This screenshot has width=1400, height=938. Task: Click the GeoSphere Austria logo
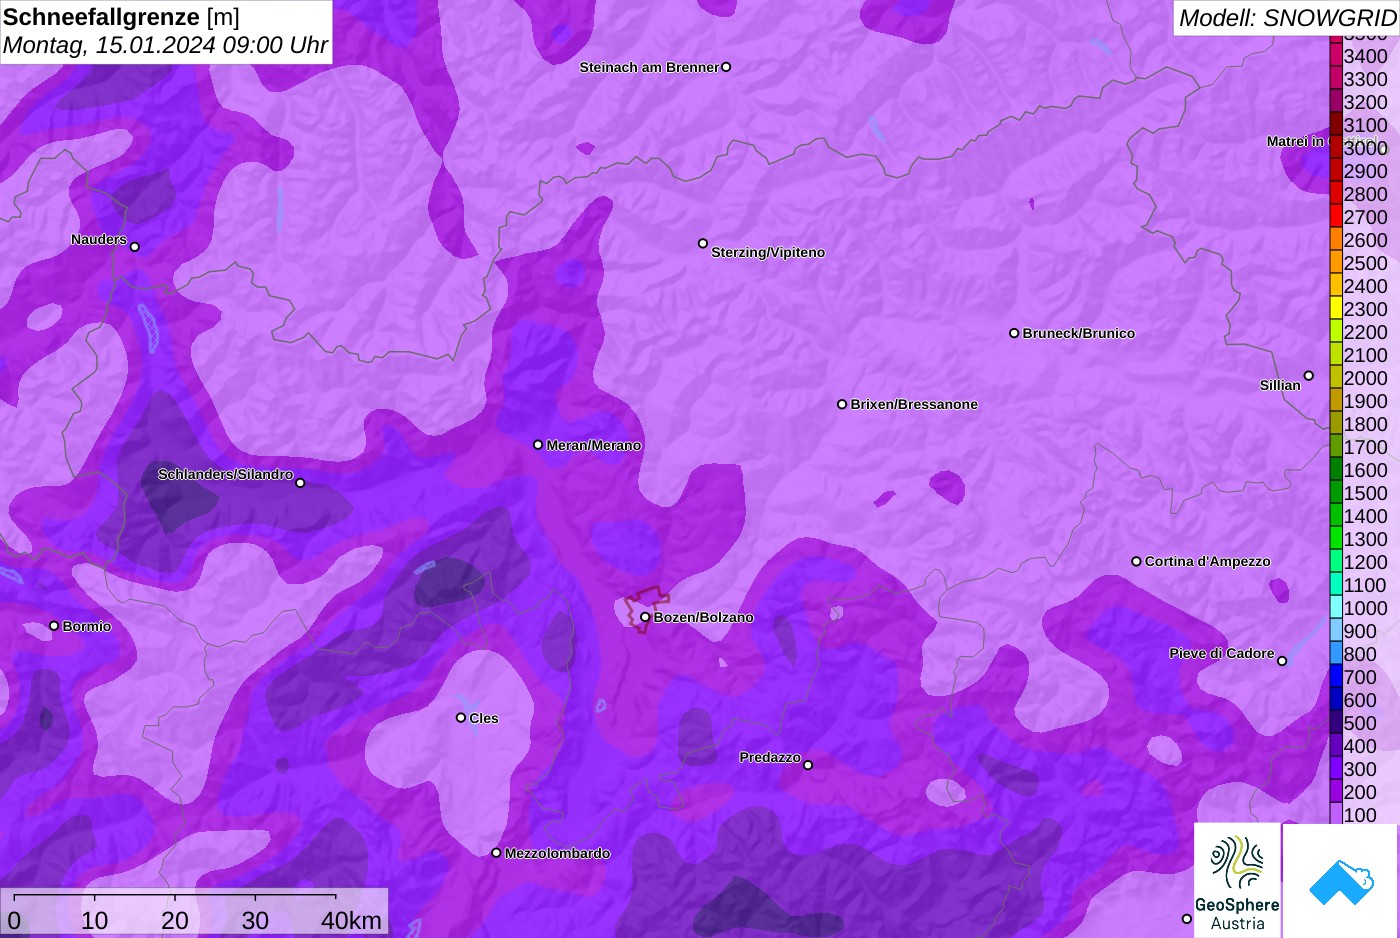pyautogui.click(x=1237, y=880)
